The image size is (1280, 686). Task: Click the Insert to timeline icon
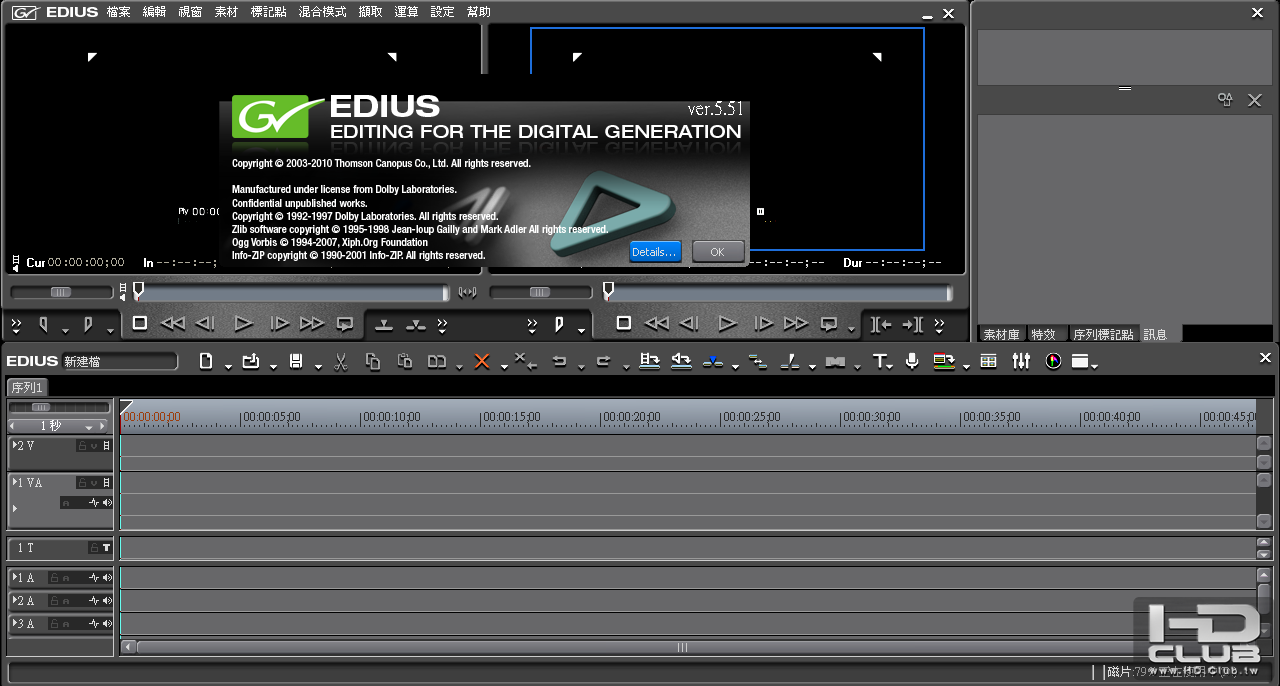650,361
